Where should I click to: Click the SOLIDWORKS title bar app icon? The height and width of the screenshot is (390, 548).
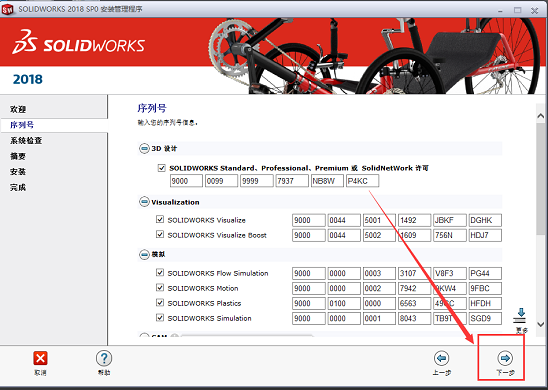tap(7, 9)
